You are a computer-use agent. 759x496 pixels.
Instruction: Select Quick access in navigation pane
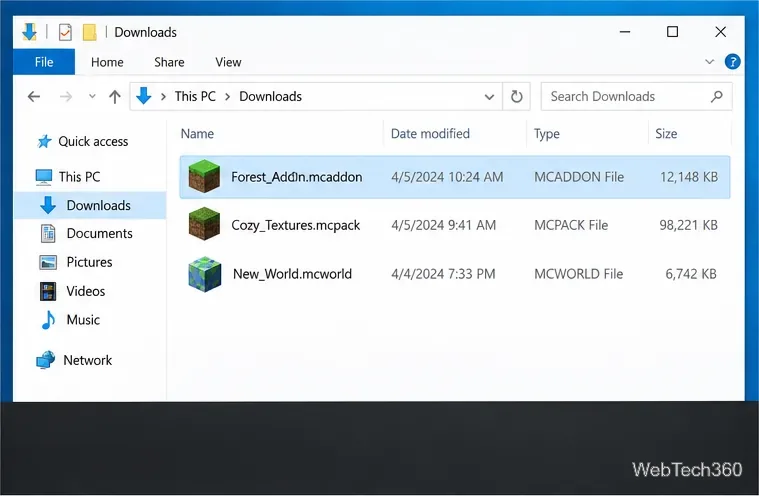(x=93, y=141)
